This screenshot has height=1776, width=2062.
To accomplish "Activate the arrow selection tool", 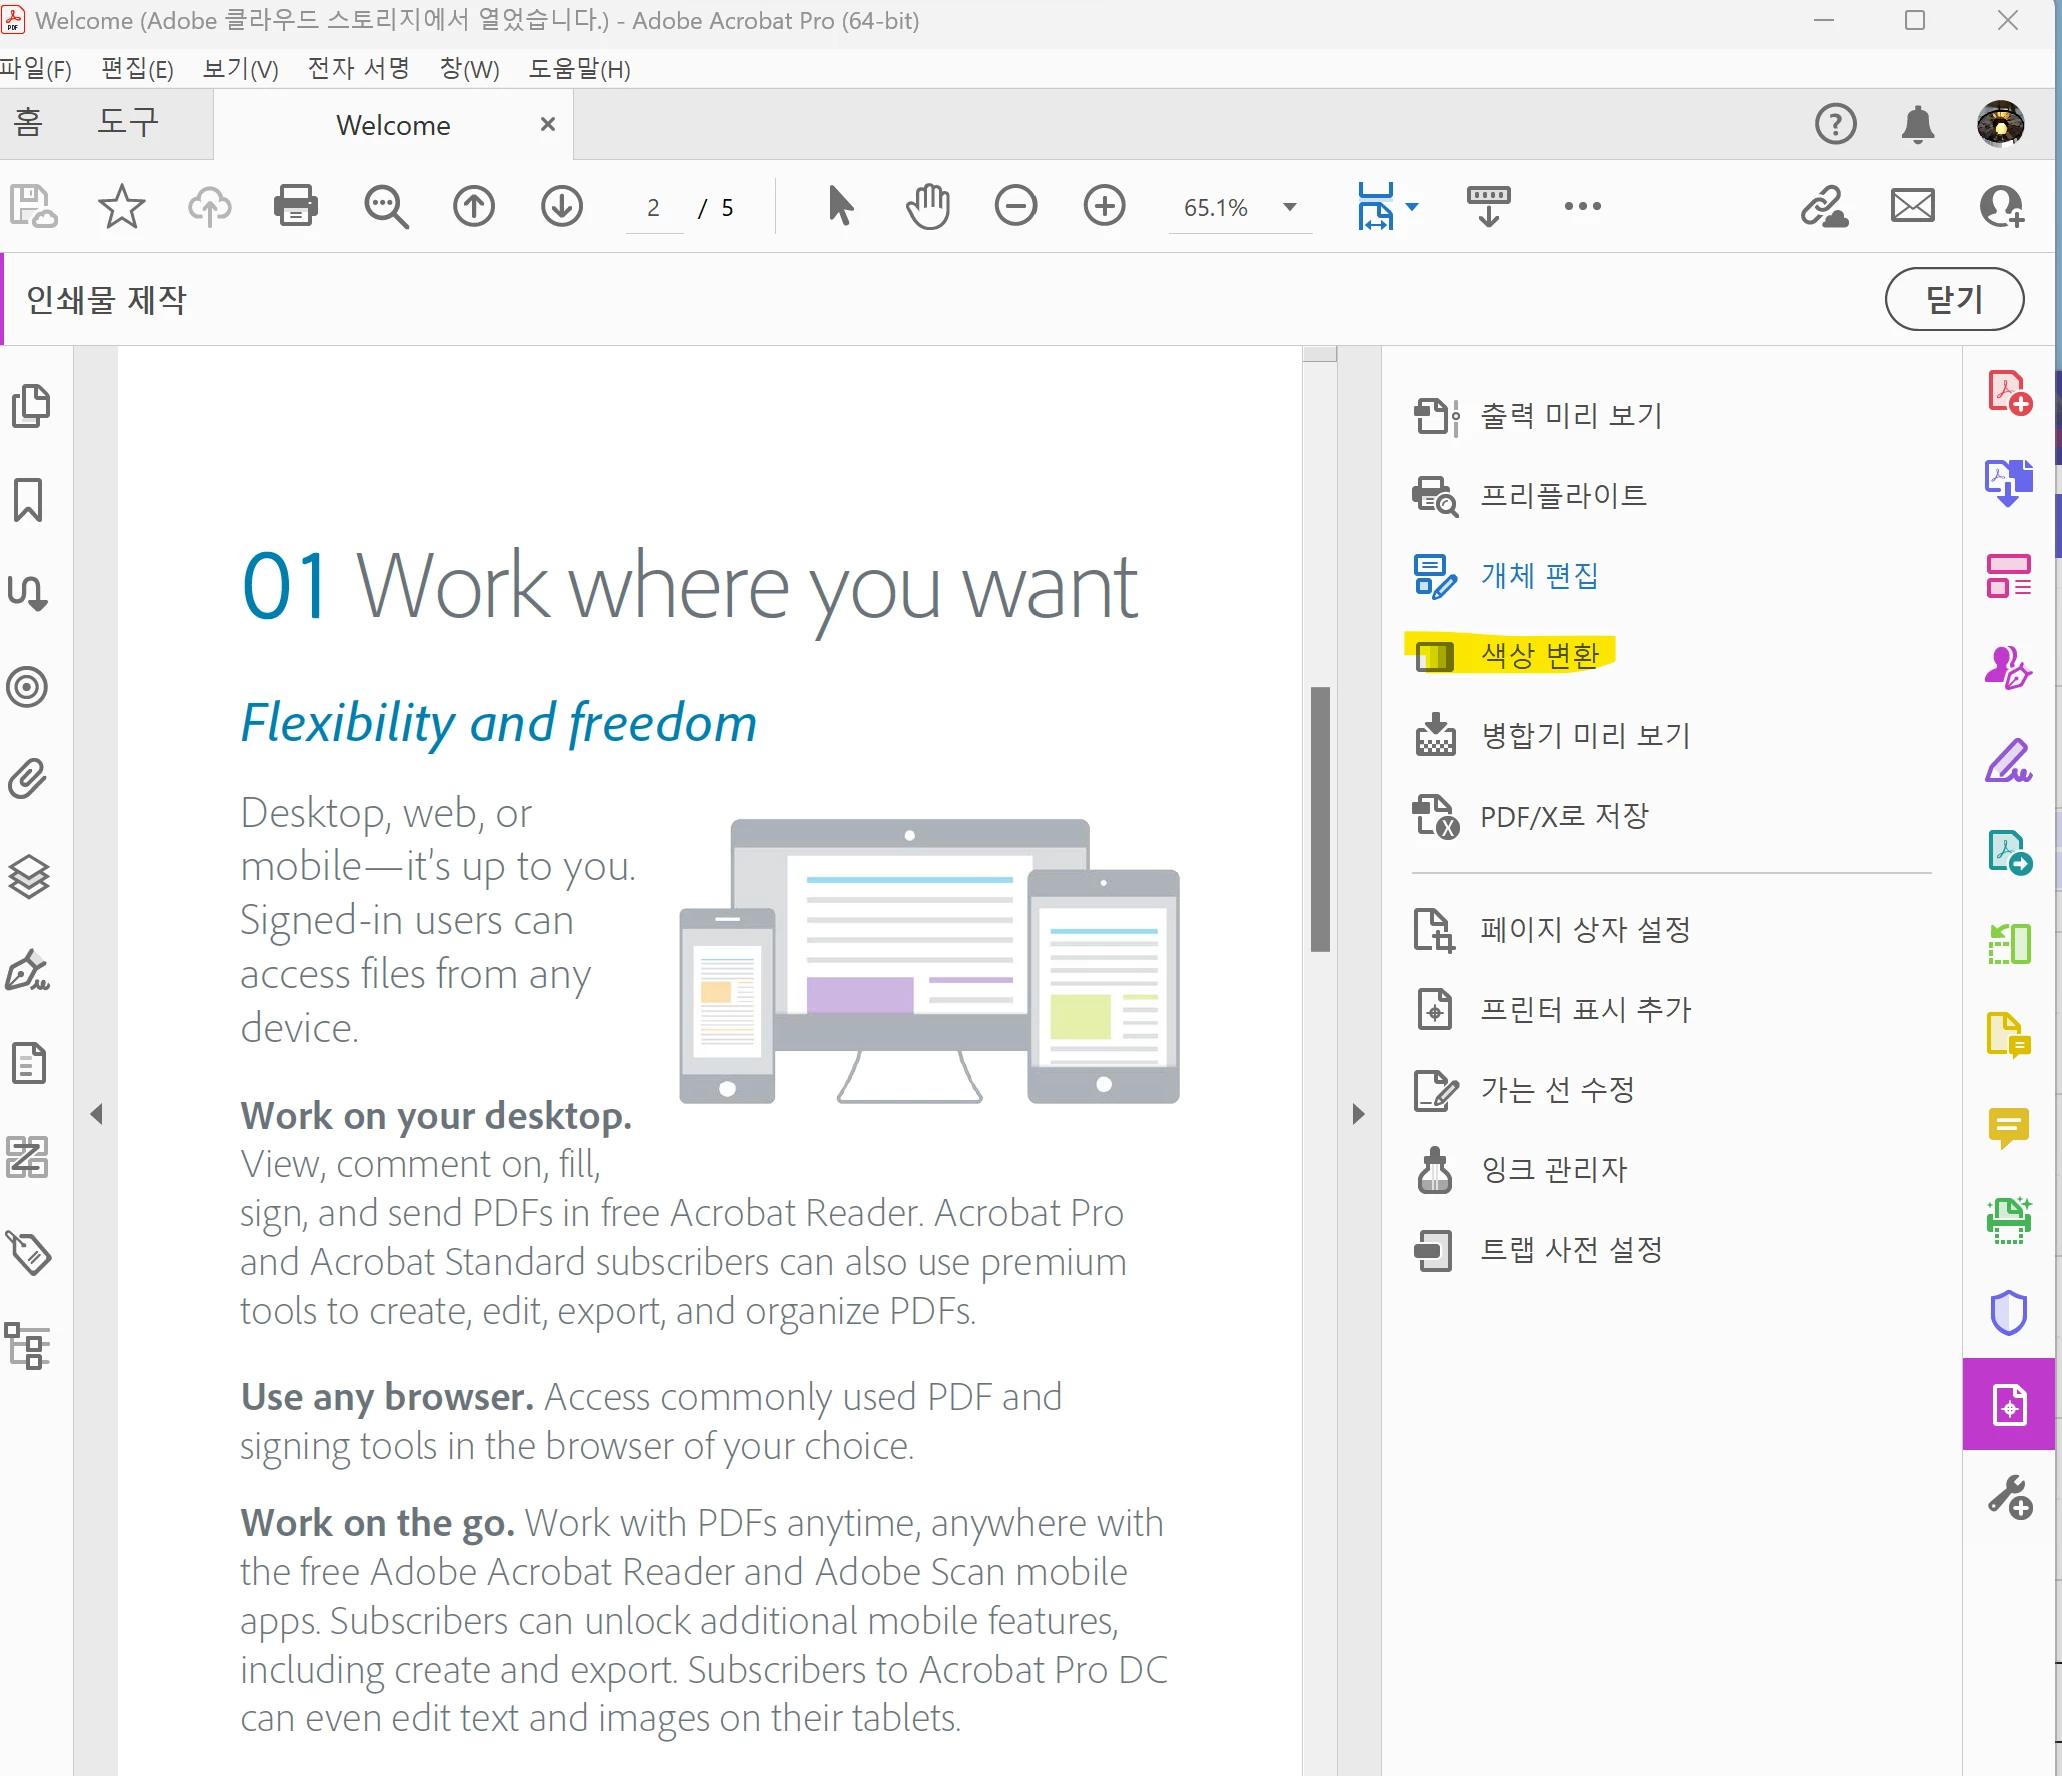I will [x=840, y=207].
